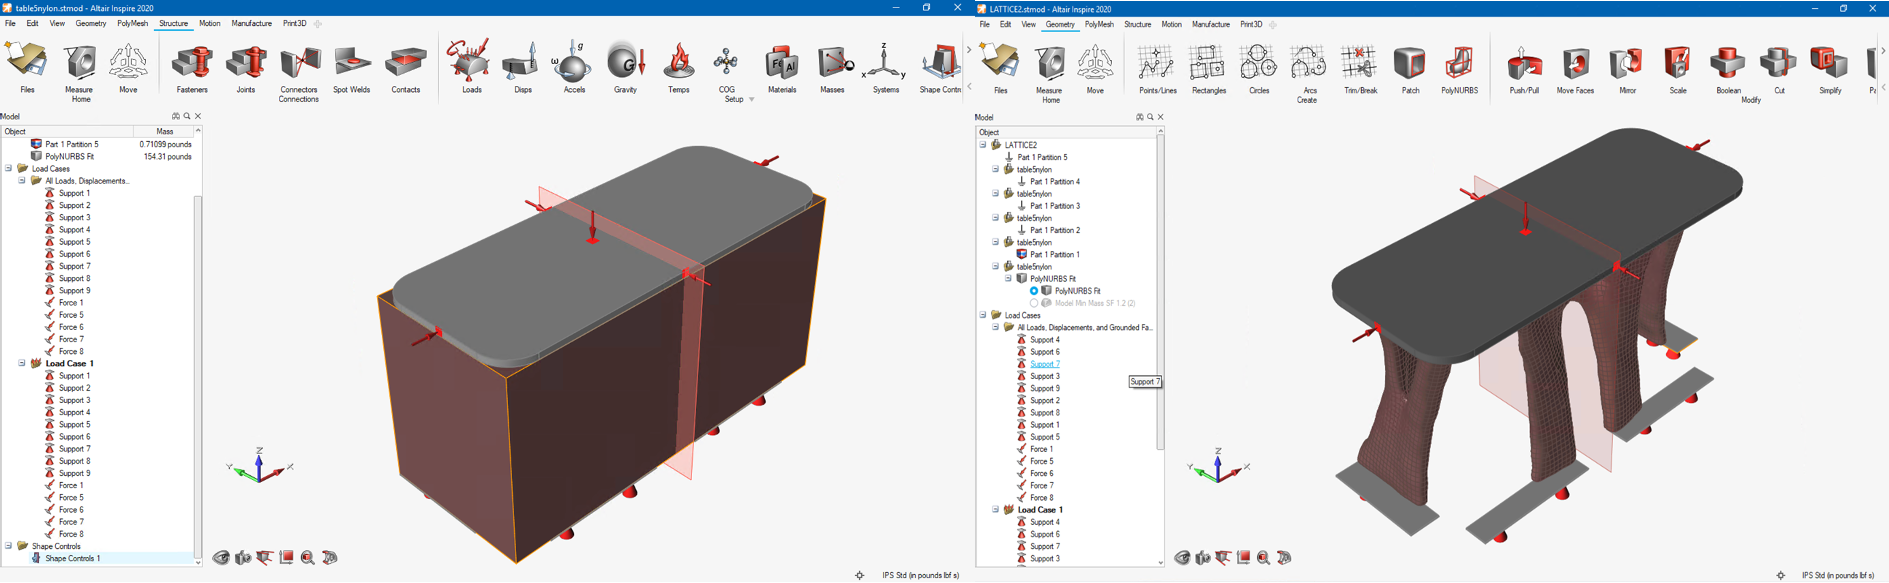Collapse the Load Case 1 node left panel

(22, 364)
